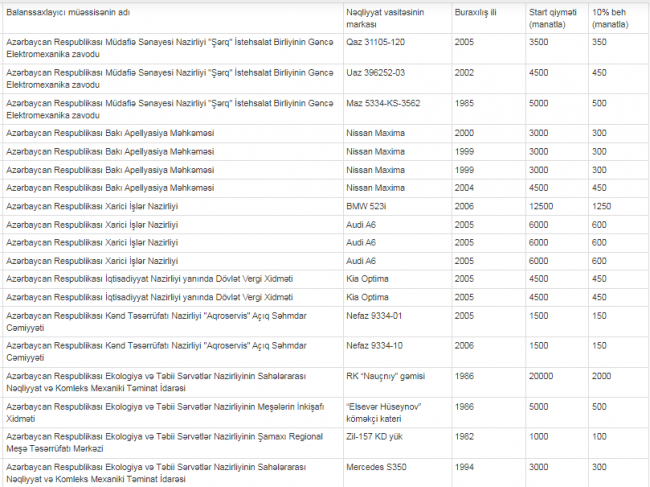Click the 'Nəqliyyat vasitəsinin markası' column header
650x487 pixels.
pyautogui.click(x=397, y=18)
